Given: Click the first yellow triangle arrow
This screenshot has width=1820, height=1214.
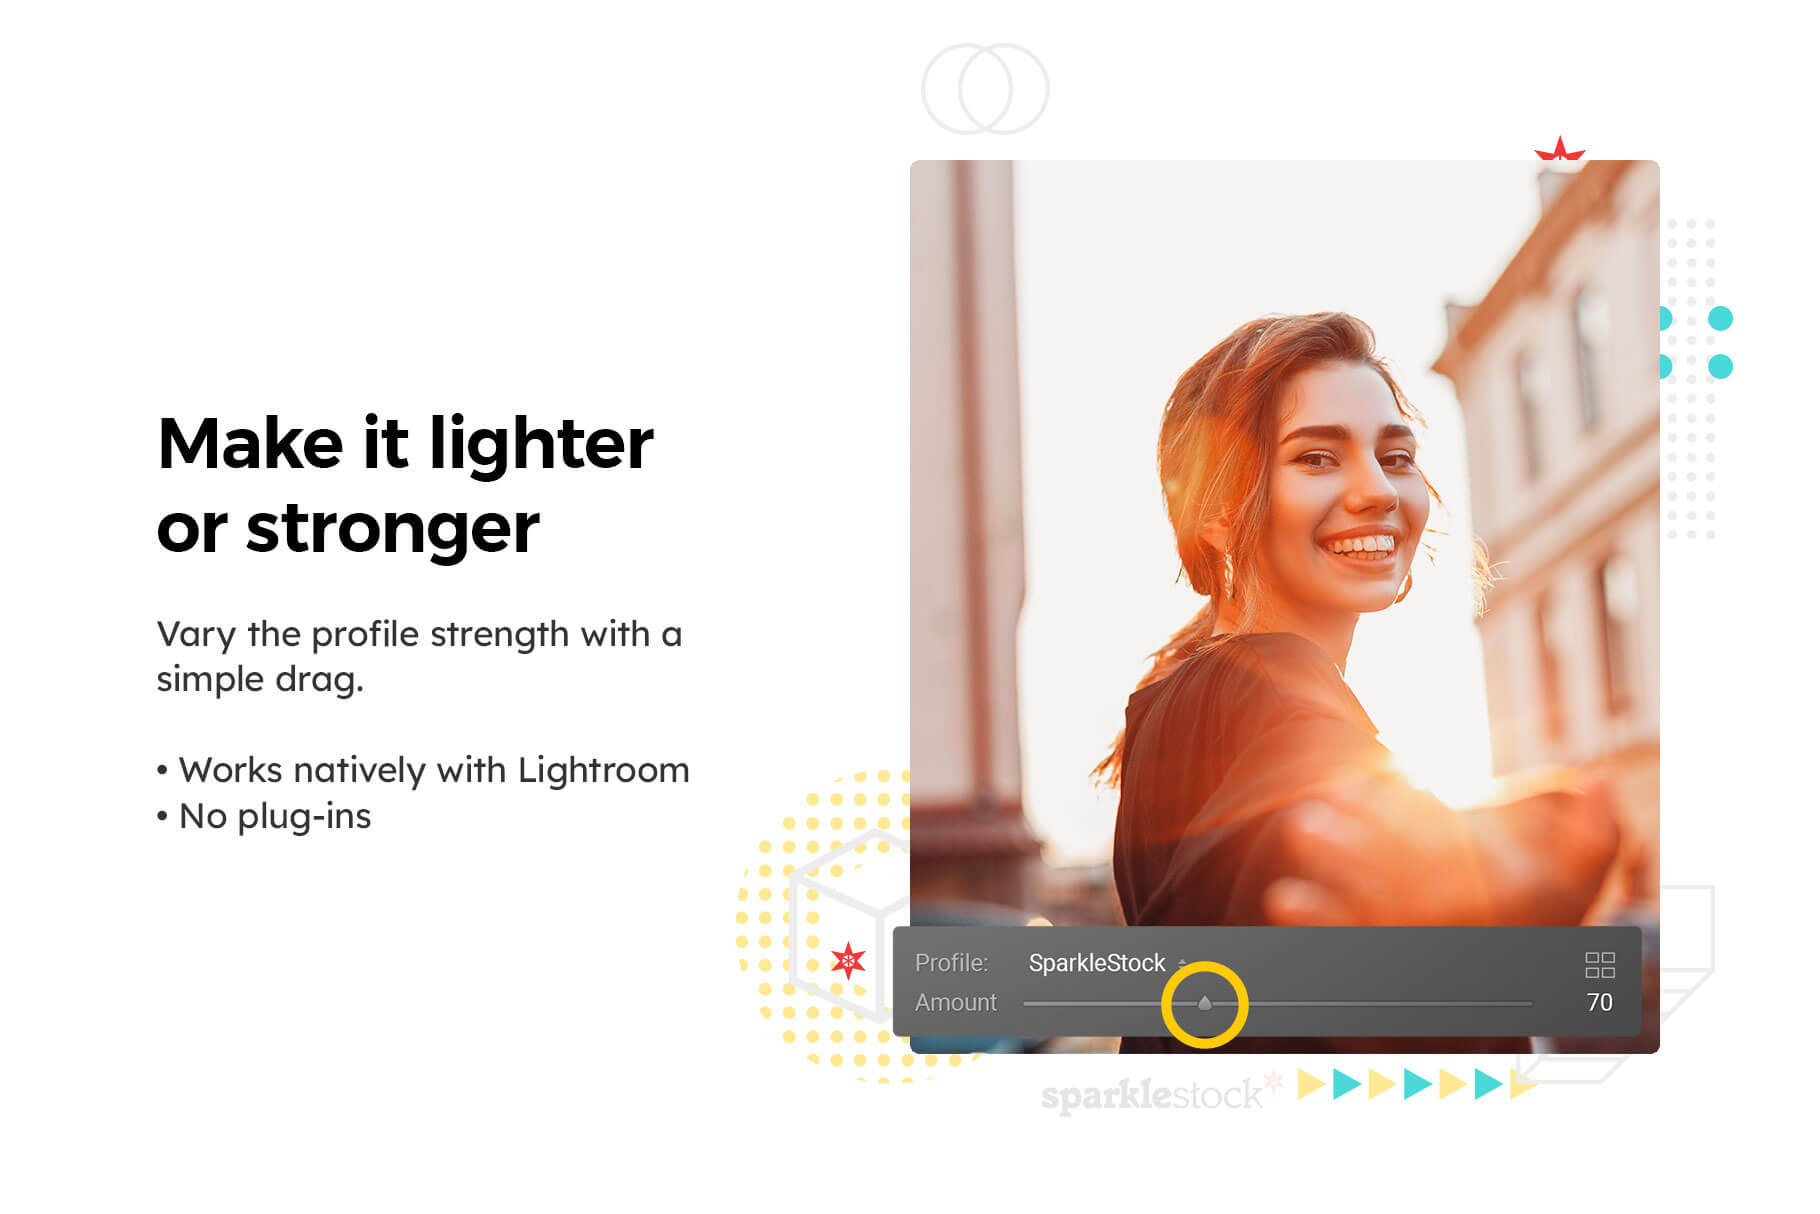Looking at the screenshot, I should click(1310, 1083).
